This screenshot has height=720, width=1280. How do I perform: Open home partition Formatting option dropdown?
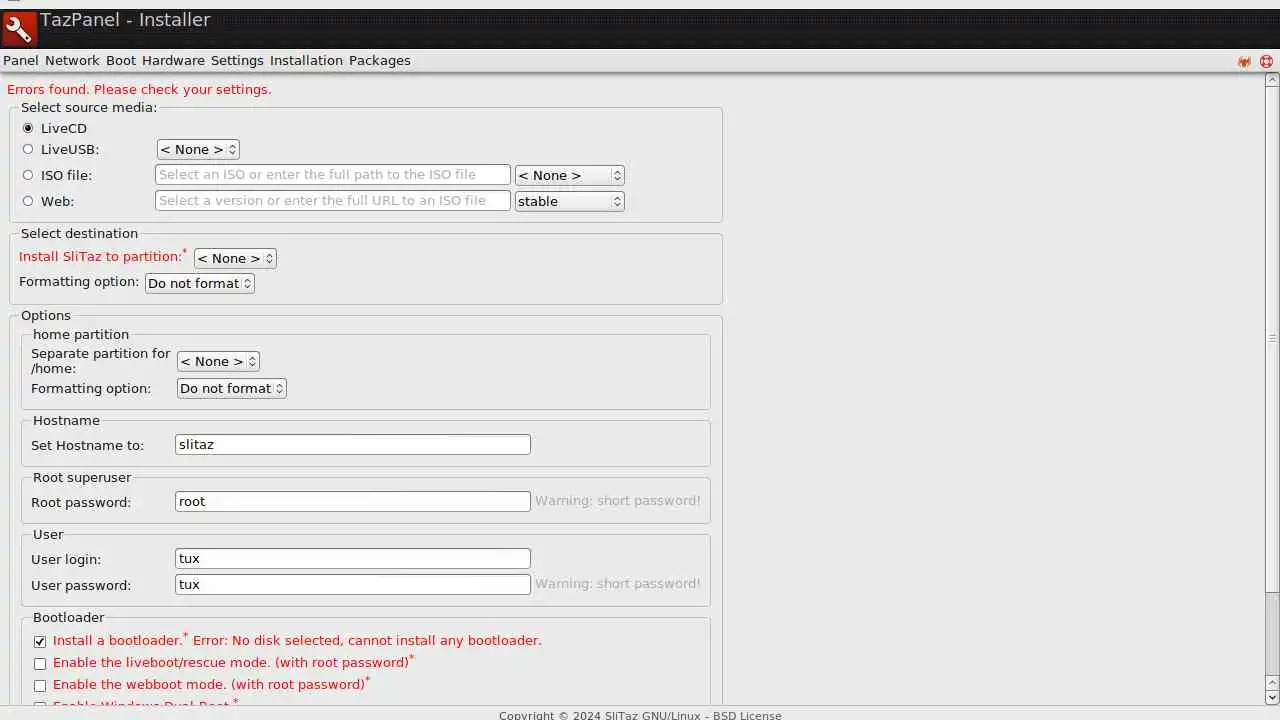tap(232, 388)
